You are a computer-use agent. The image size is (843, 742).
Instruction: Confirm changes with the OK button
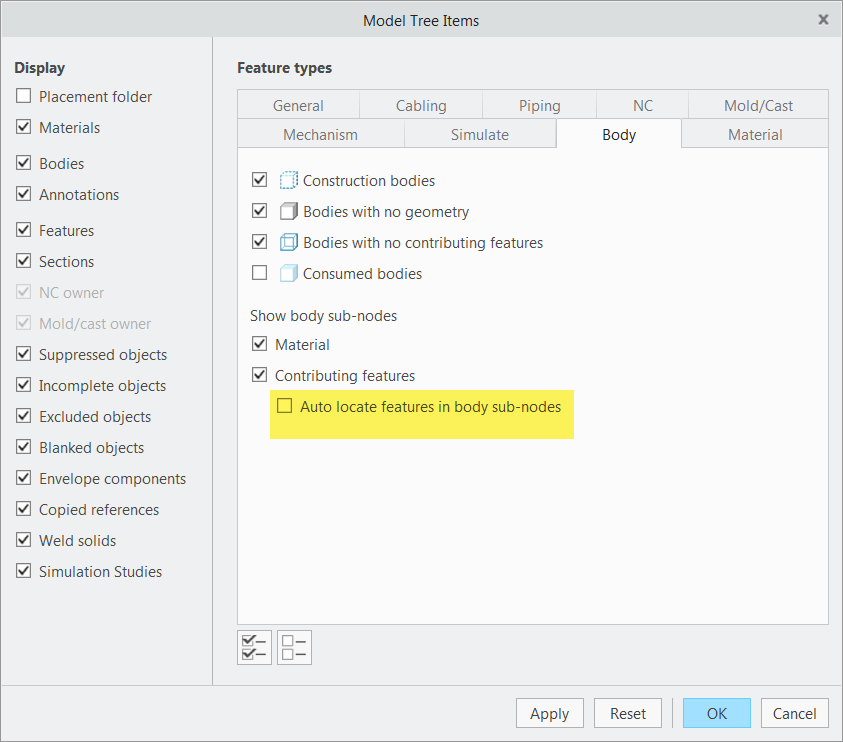pos(716,713)
